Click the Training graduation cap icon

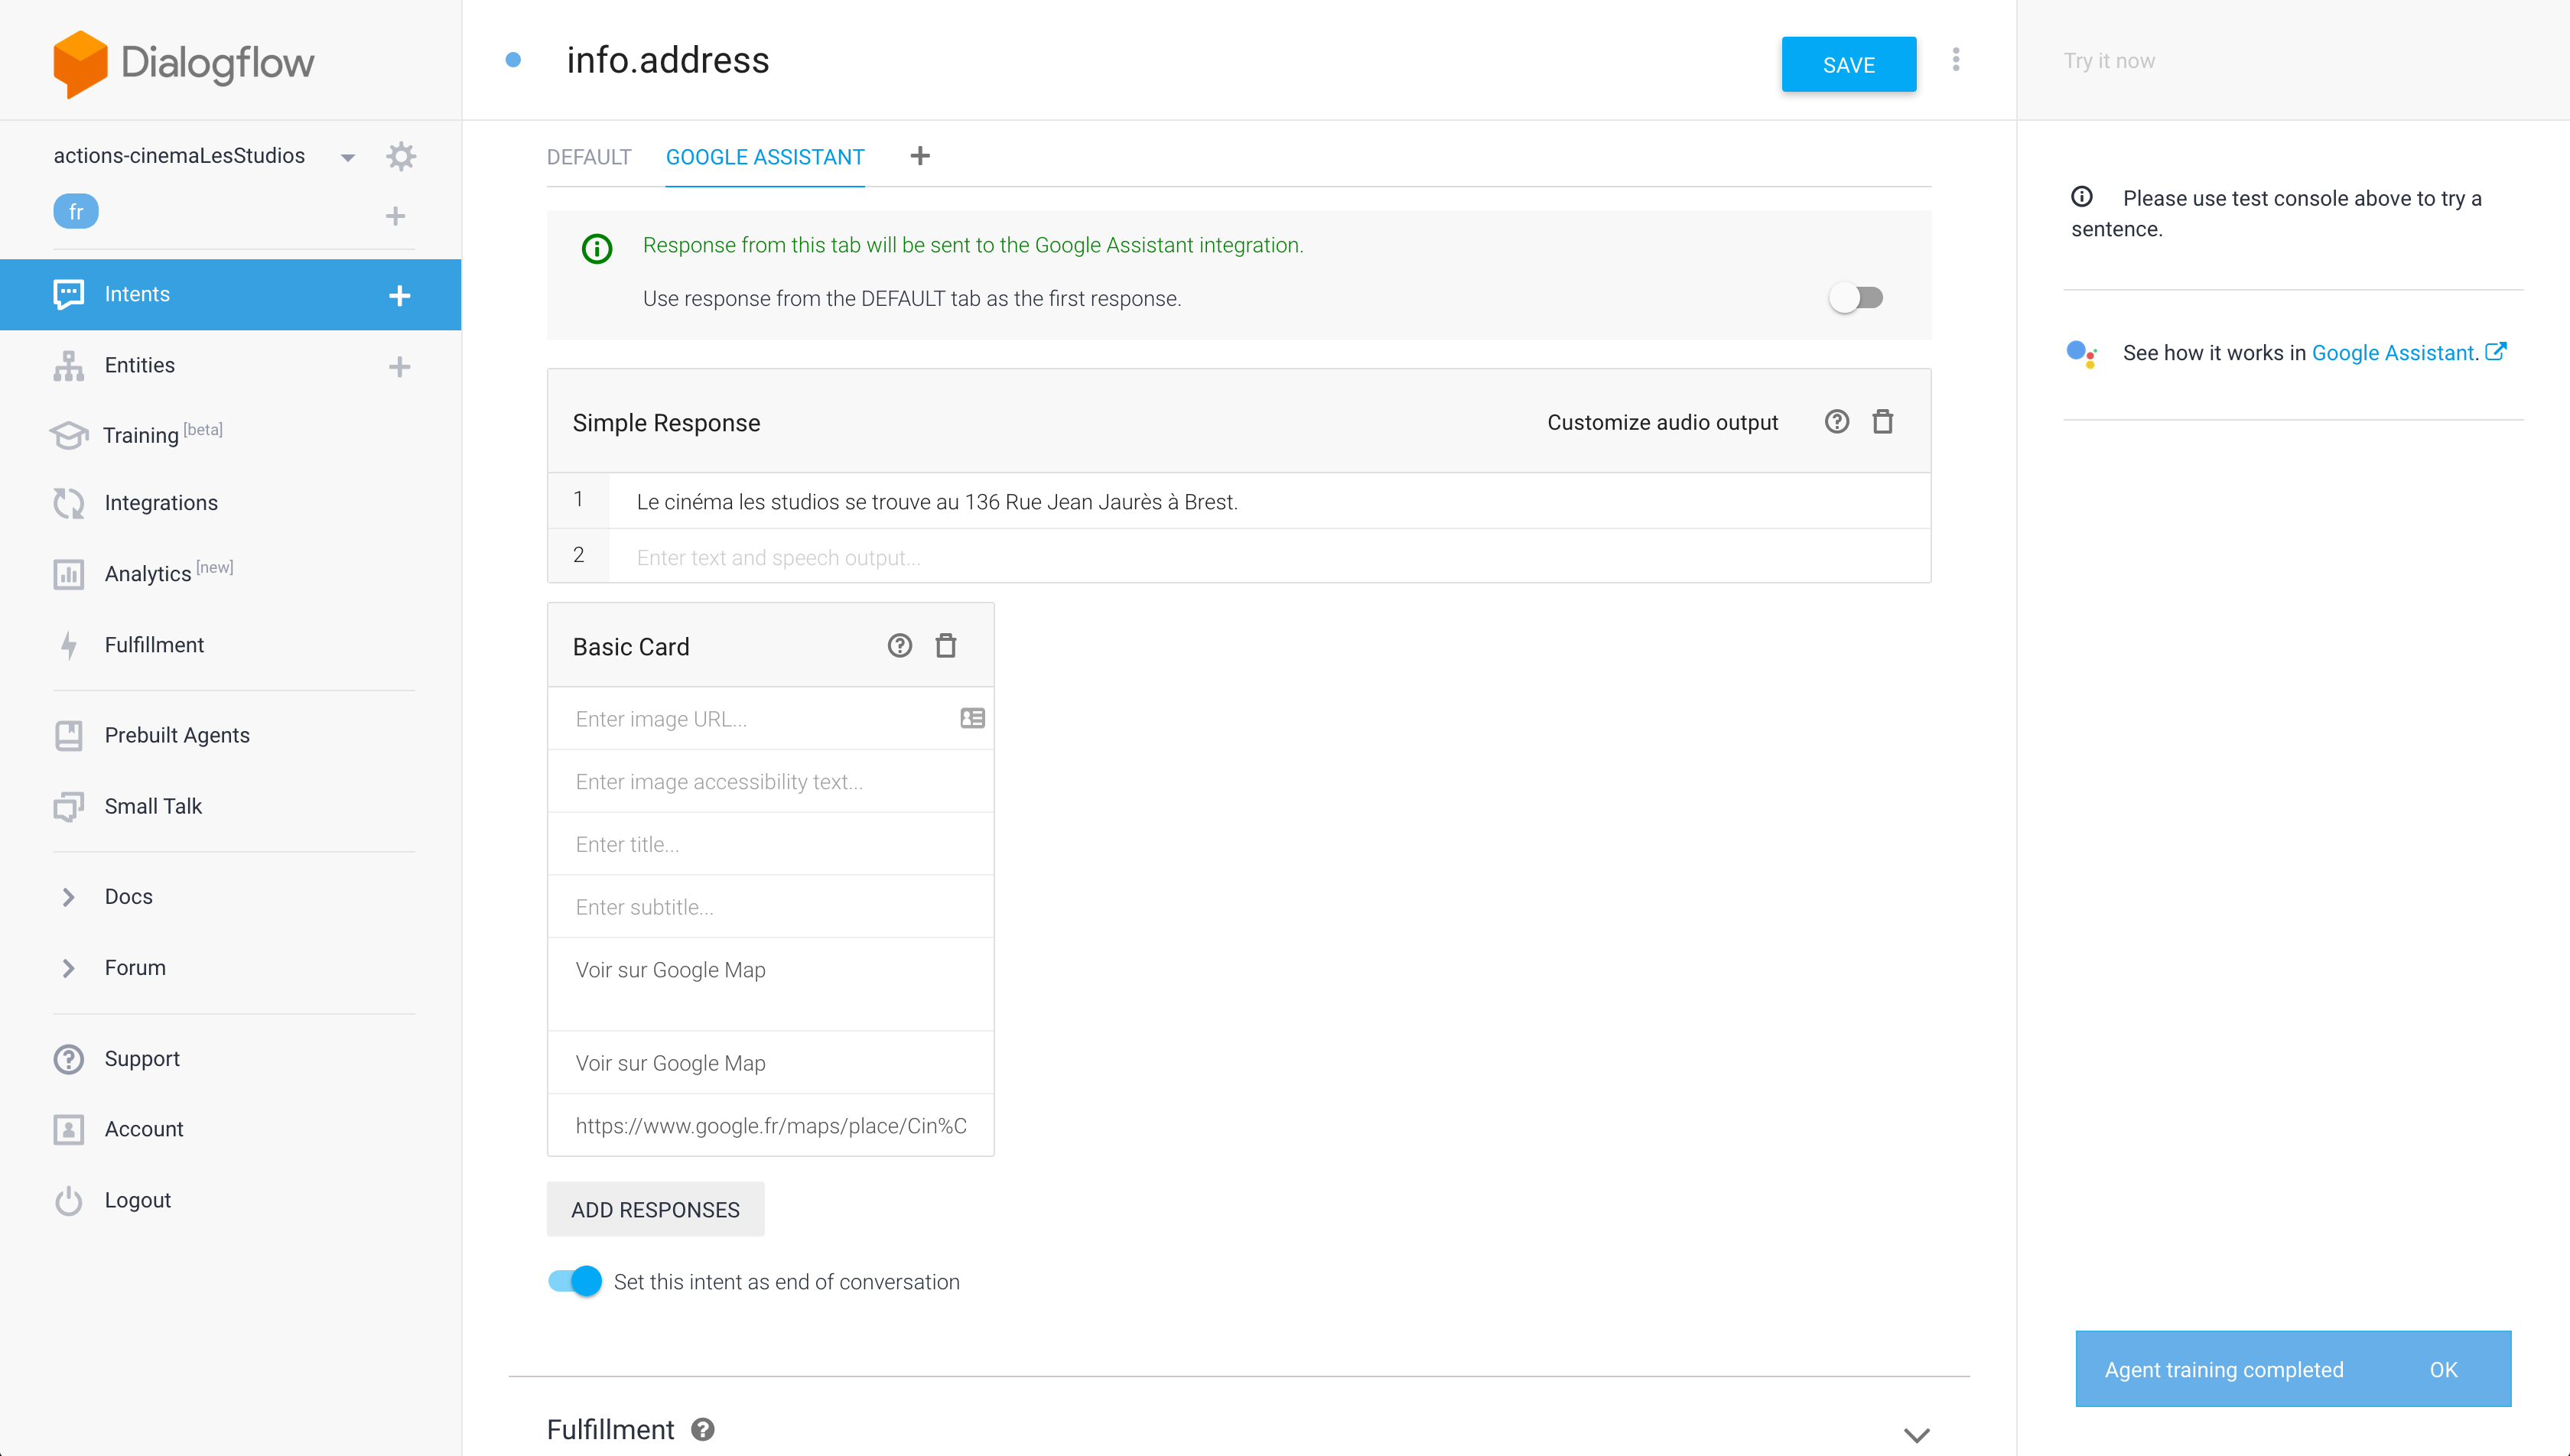[68, 435]
